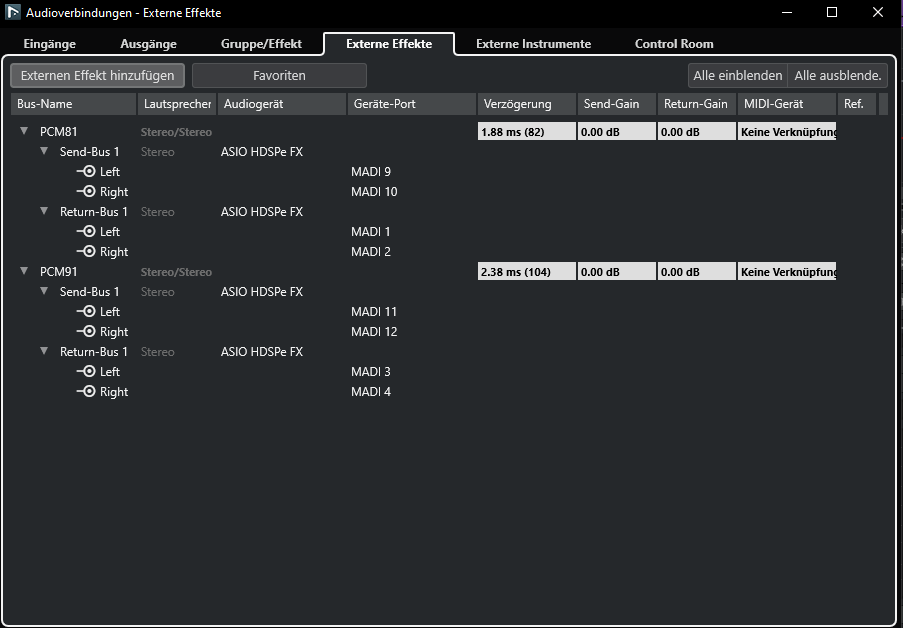Click PCM81 Return-Gain 0.00 dB field
Image resolution: width=903 pixels, height=628 pixels.
696,131
